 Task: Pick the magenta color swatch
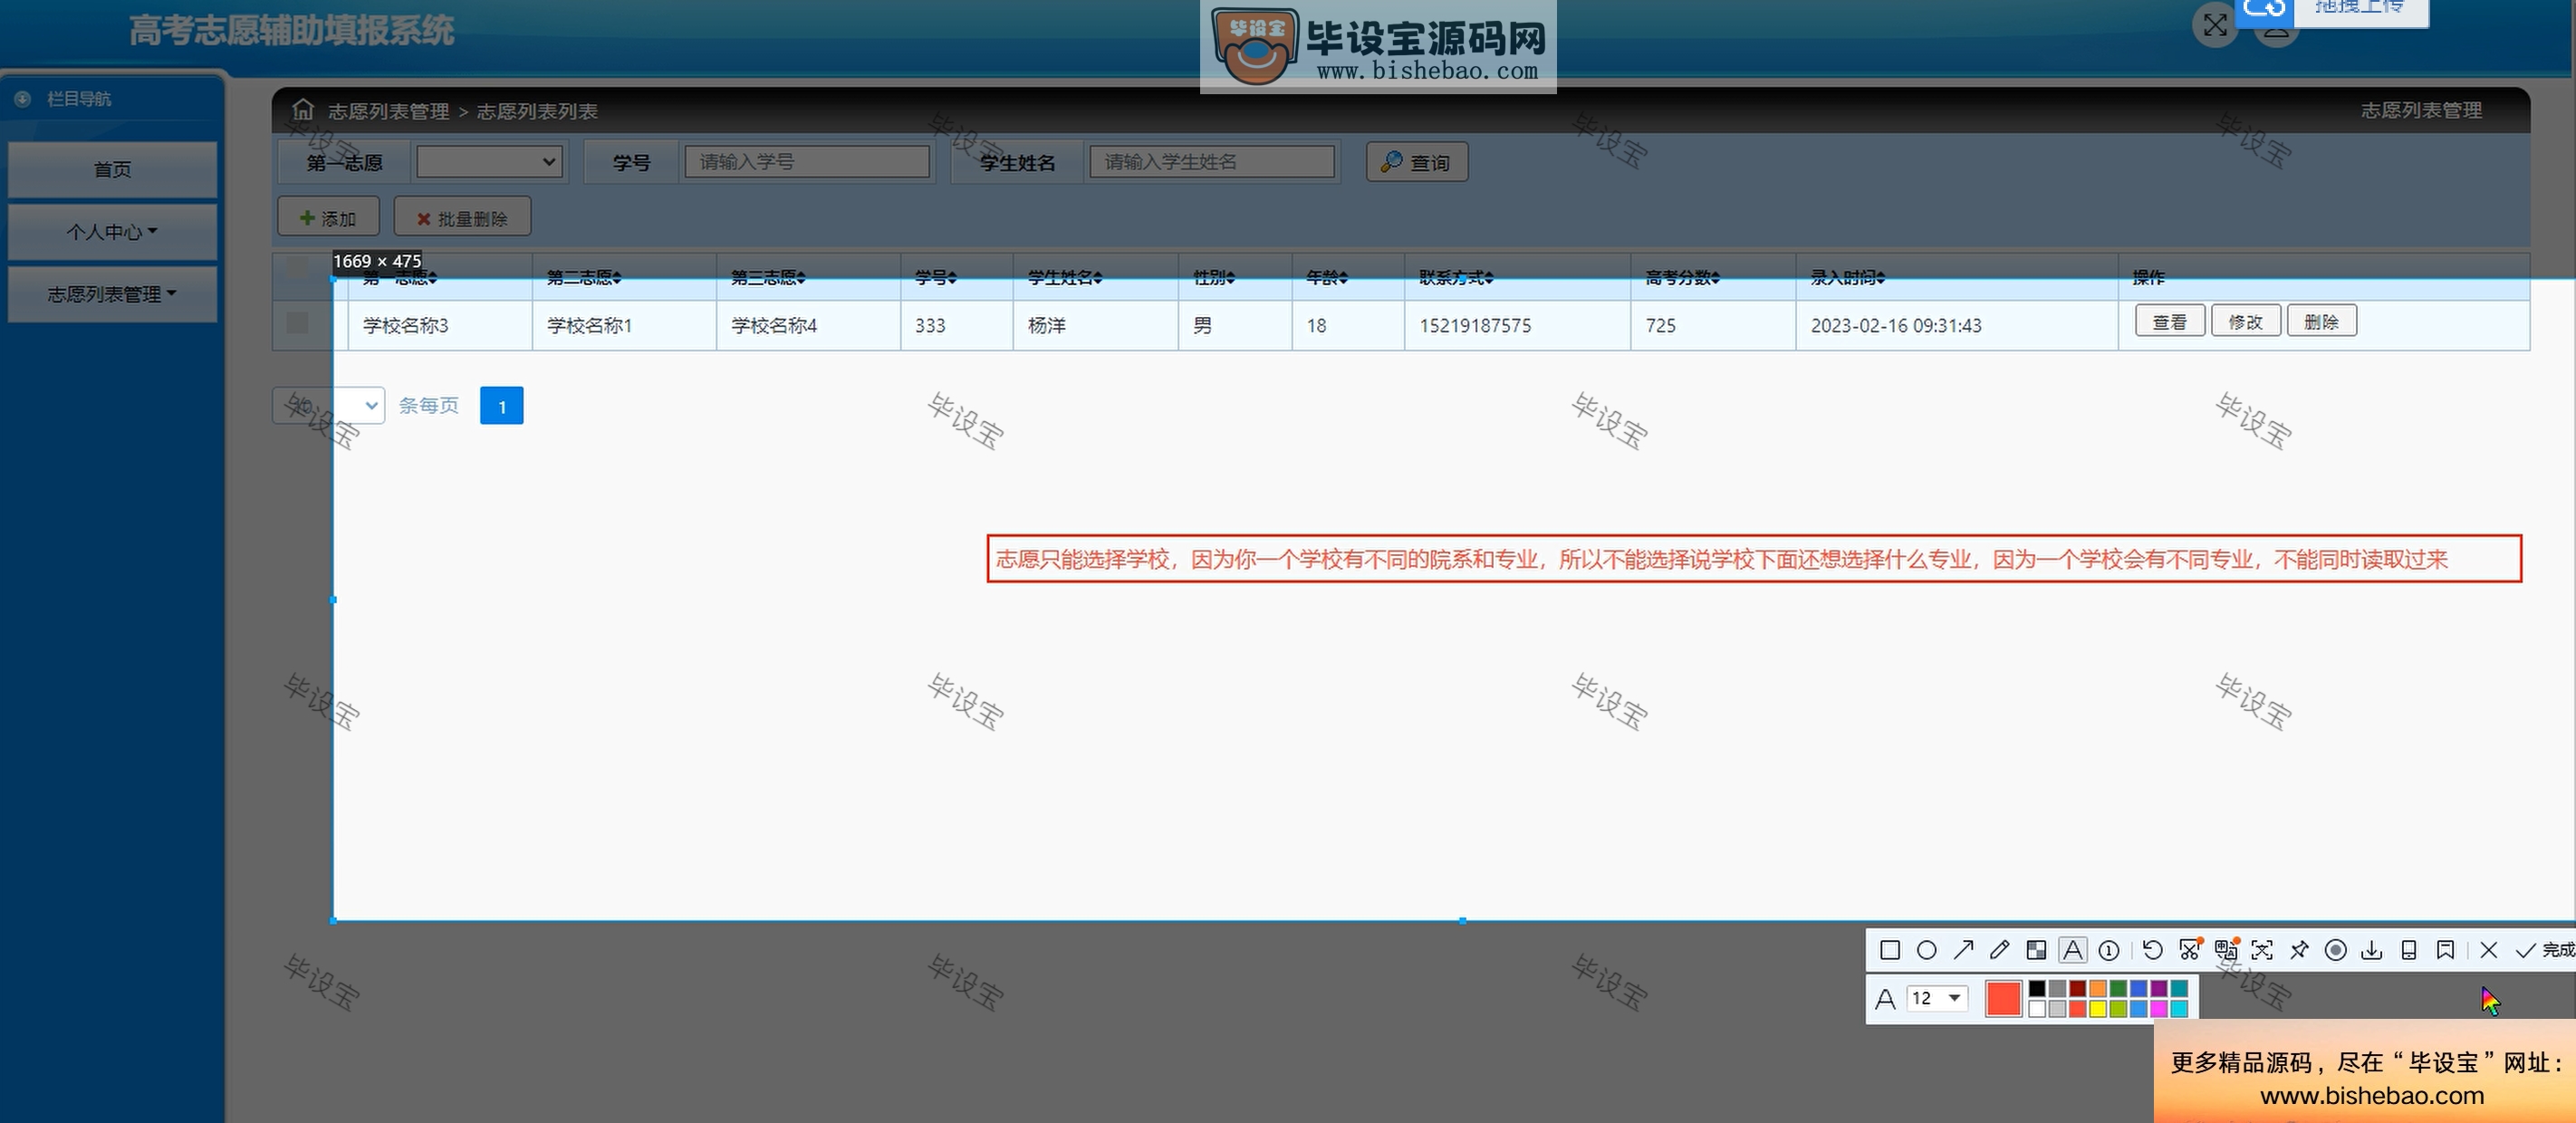pyautogui.click(x=2159, y=1008)
